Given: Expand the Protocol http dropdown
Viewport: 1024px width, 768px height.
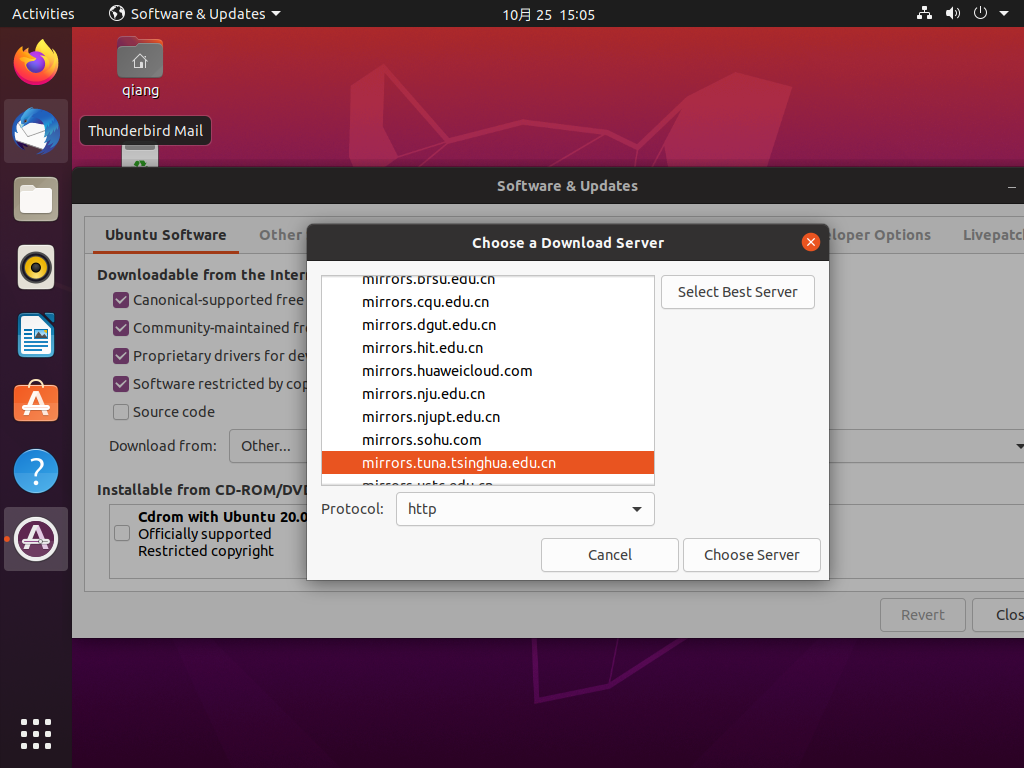Looking at the screenshot, I should (525, 509).
